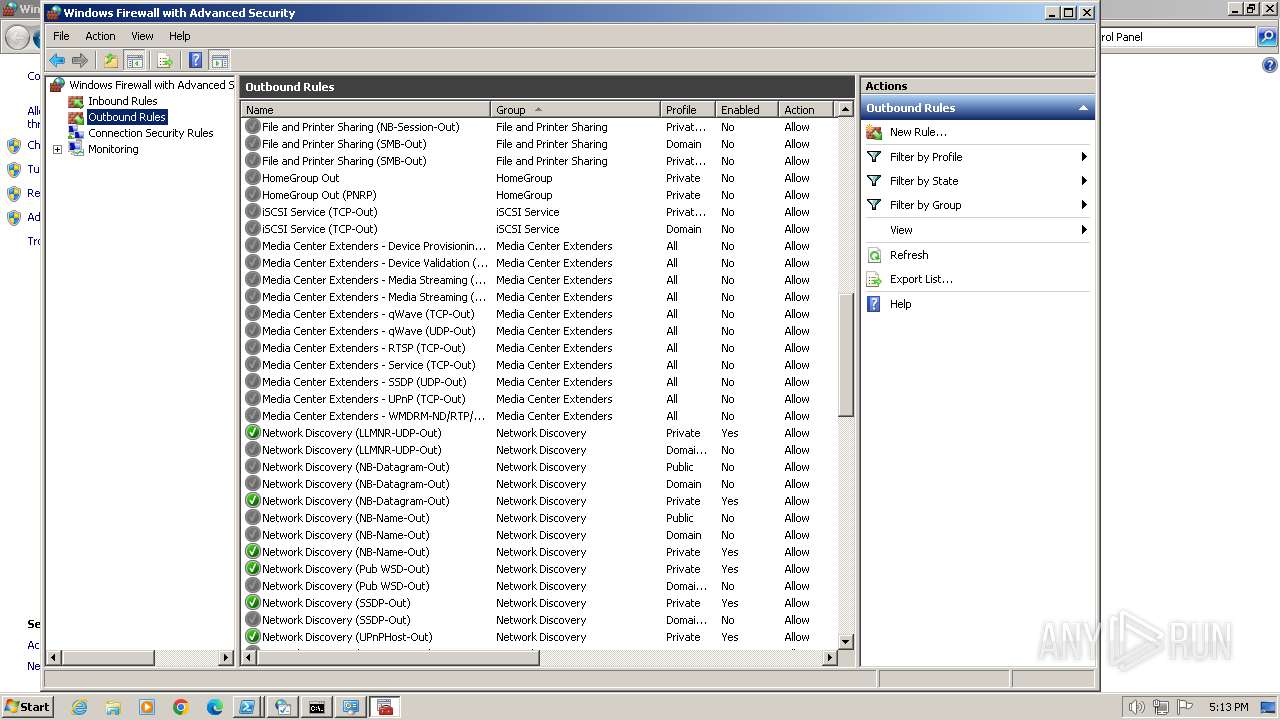
Task: Expand the Monitoring tree node
Action: point(57,150)
